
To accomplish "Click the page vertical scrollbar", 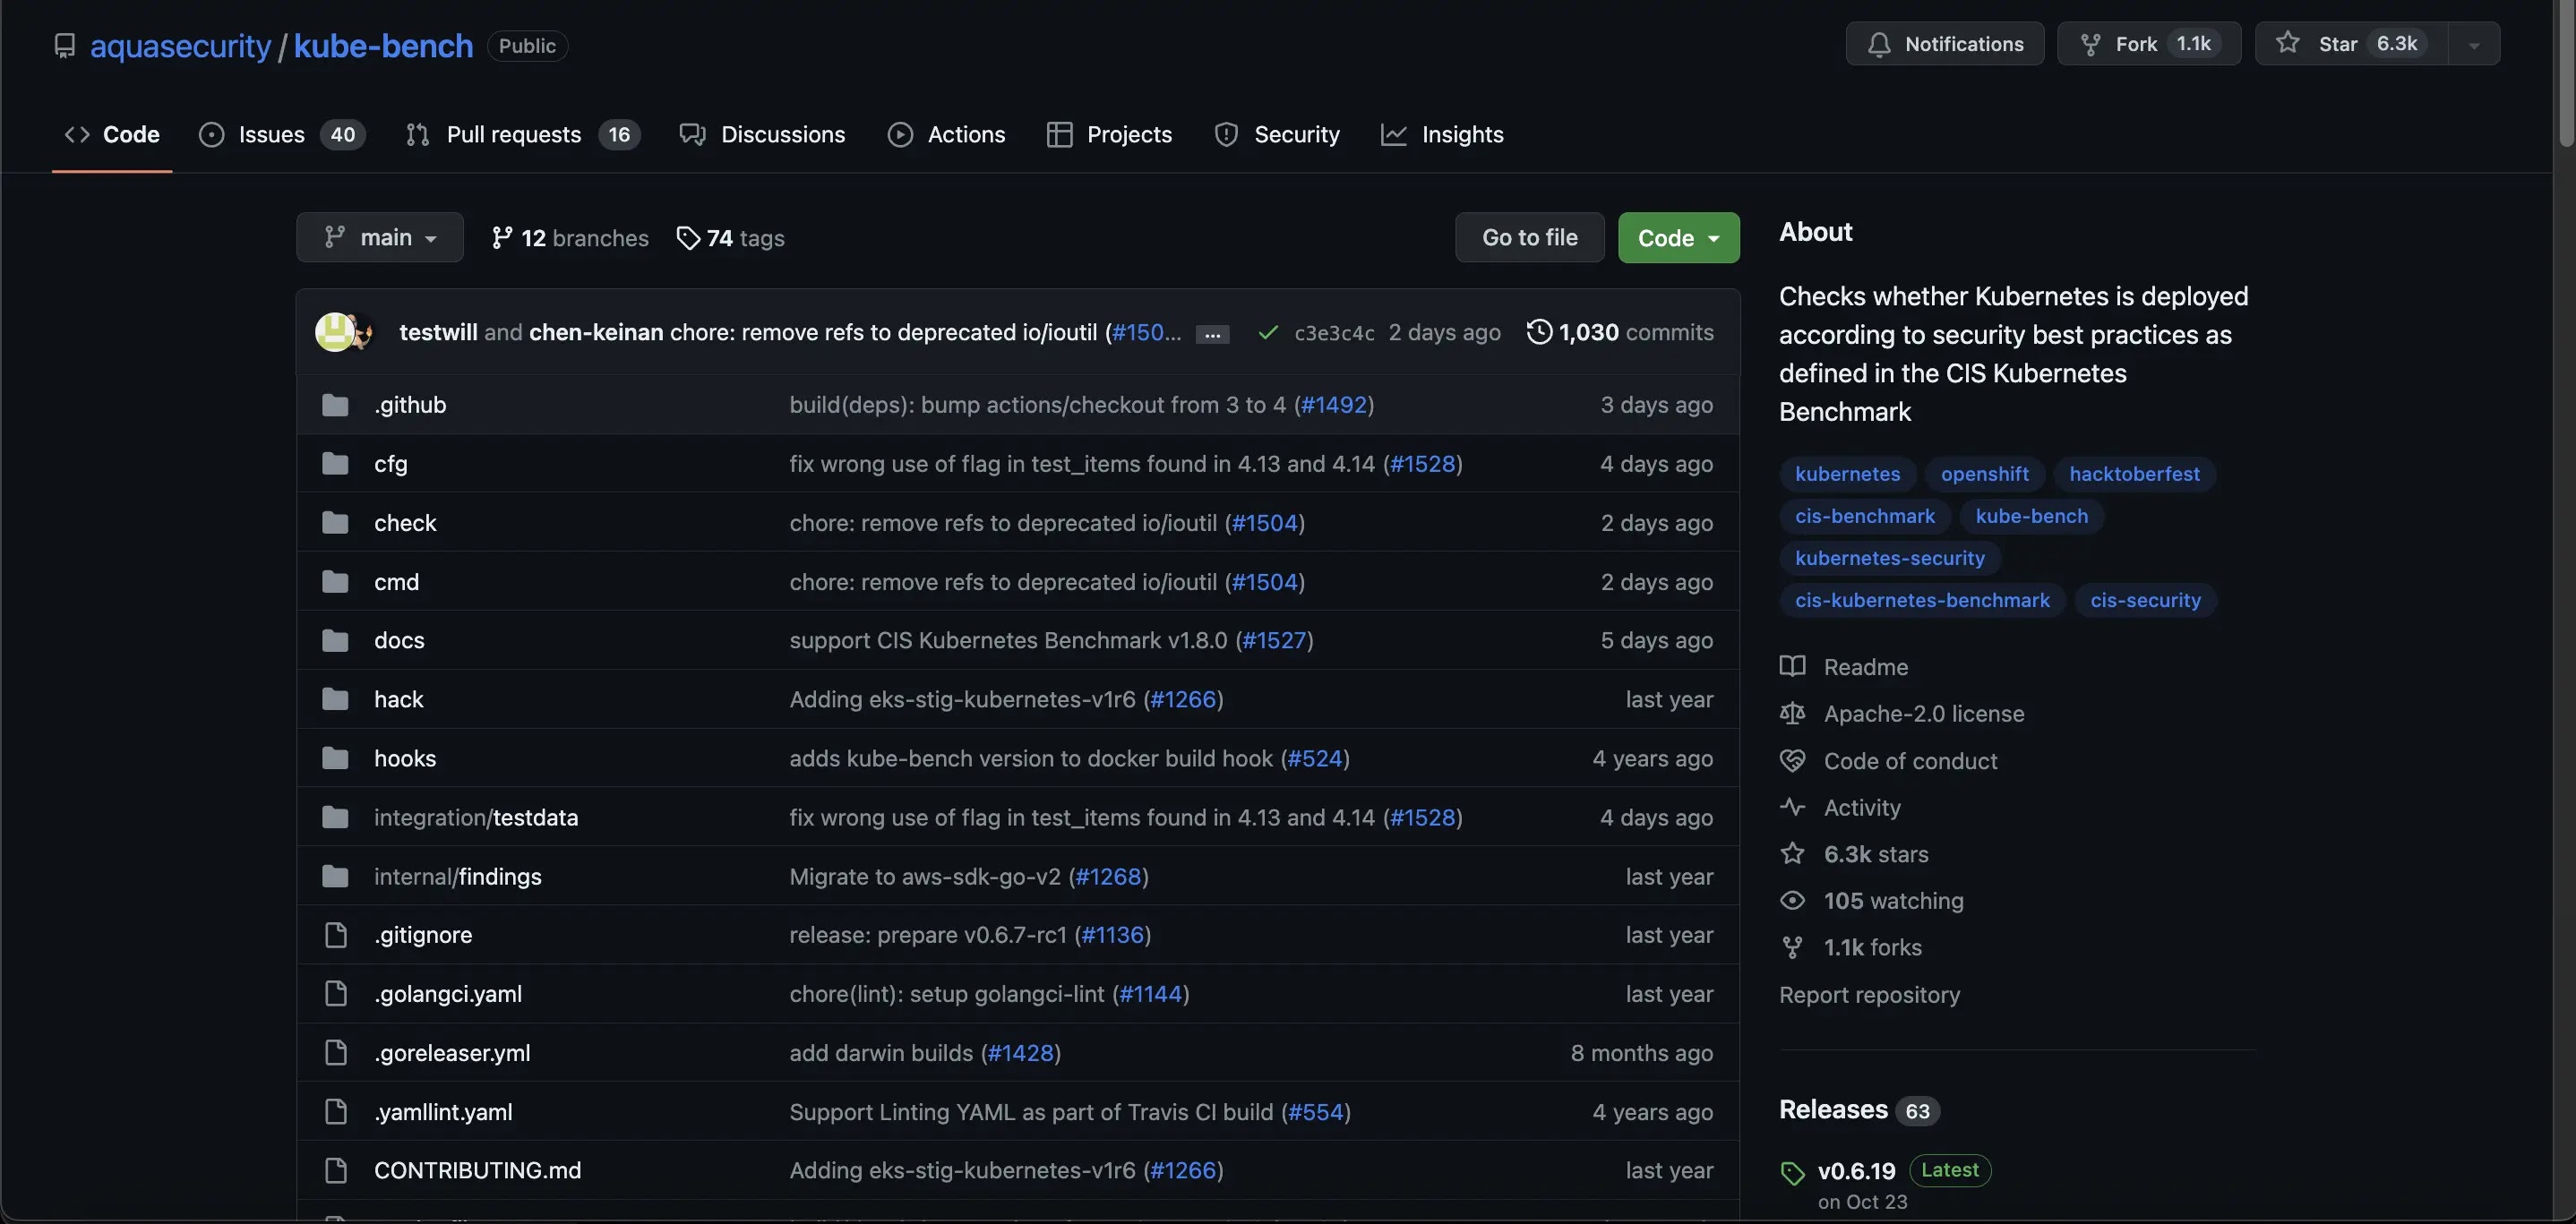I will pyautogui.click(x=2565, y=76).
